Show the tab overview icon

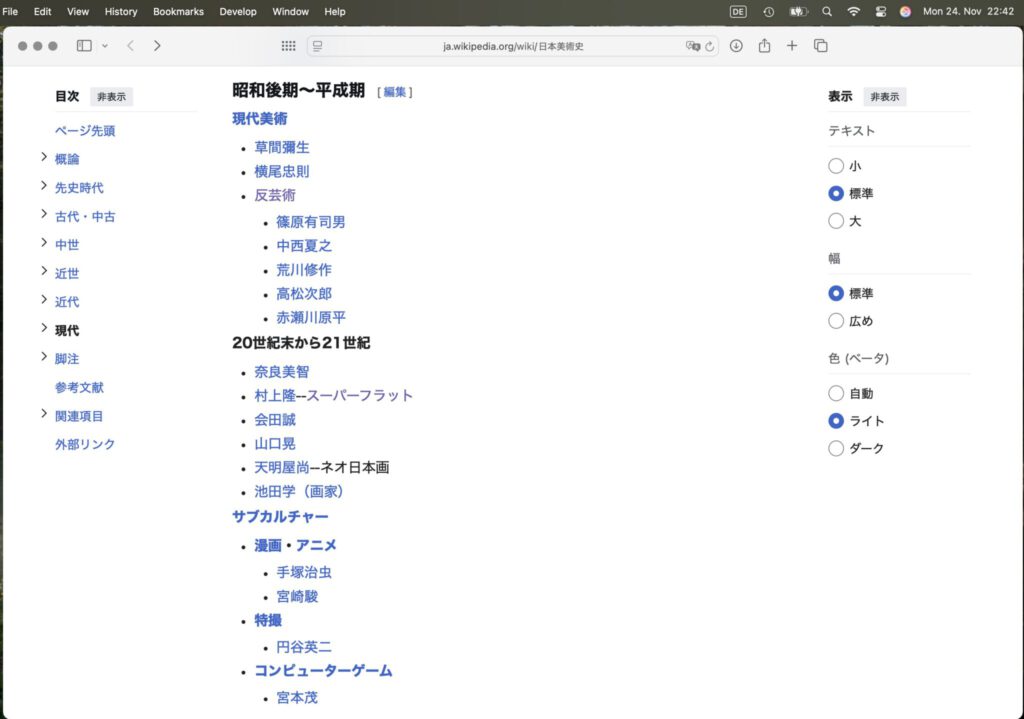[x=820, y=45]
